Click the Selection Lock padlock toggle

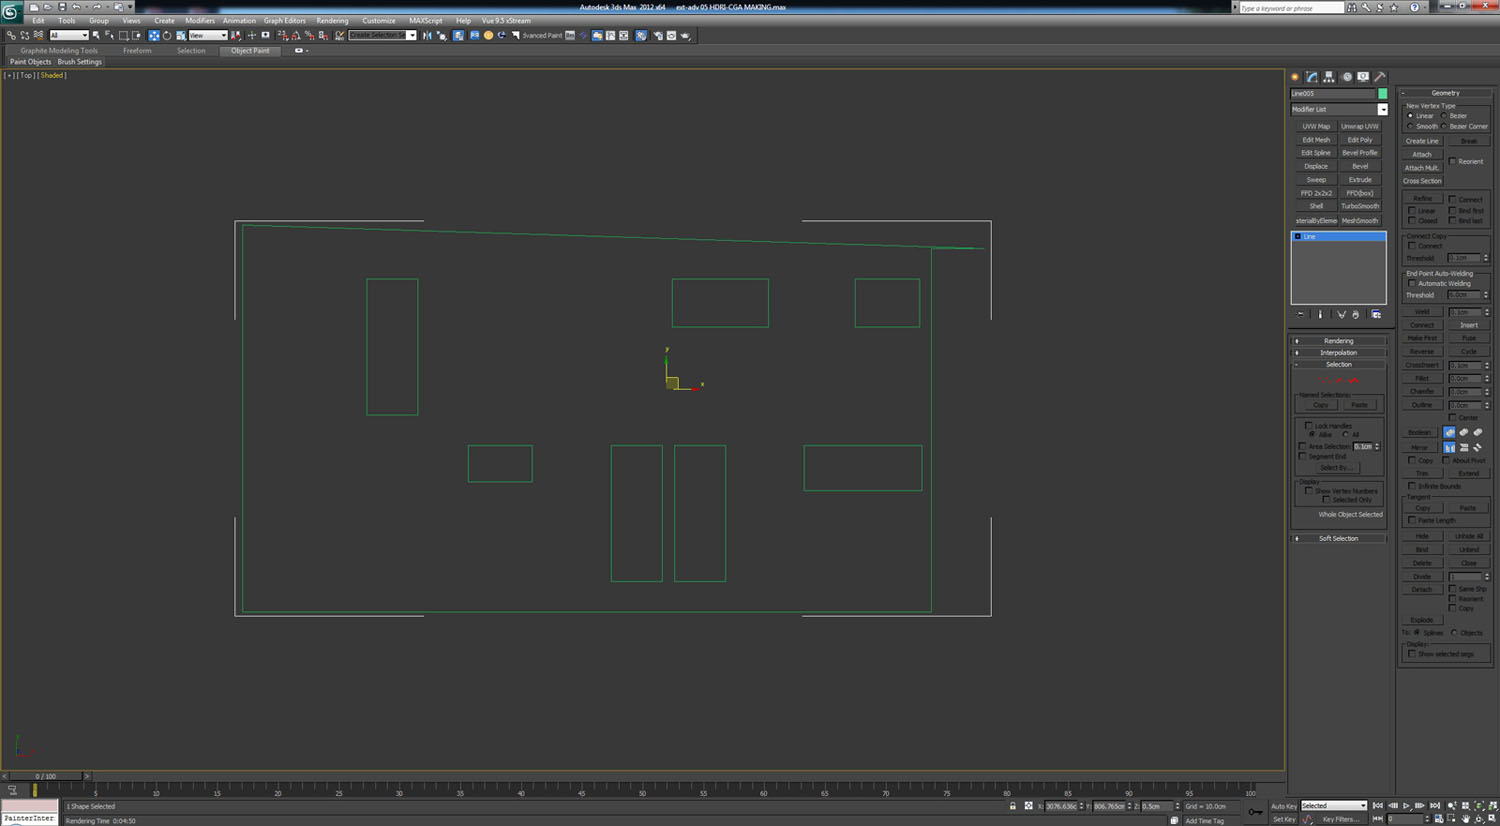tap(1012, 806)
